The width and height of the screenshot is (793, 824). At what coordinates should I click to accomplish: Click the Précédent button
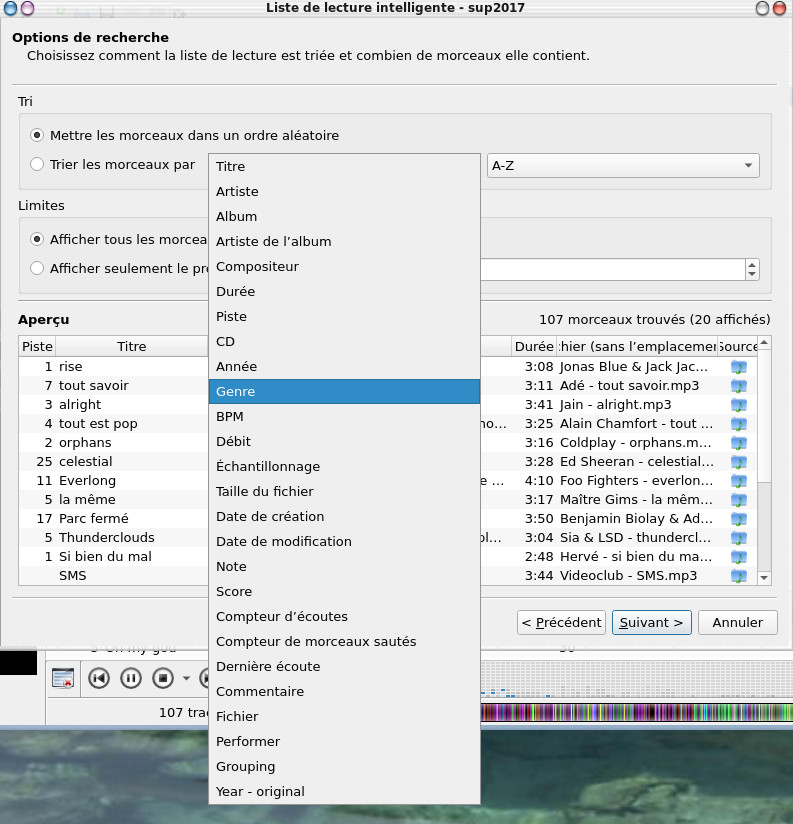coord(561,622)
